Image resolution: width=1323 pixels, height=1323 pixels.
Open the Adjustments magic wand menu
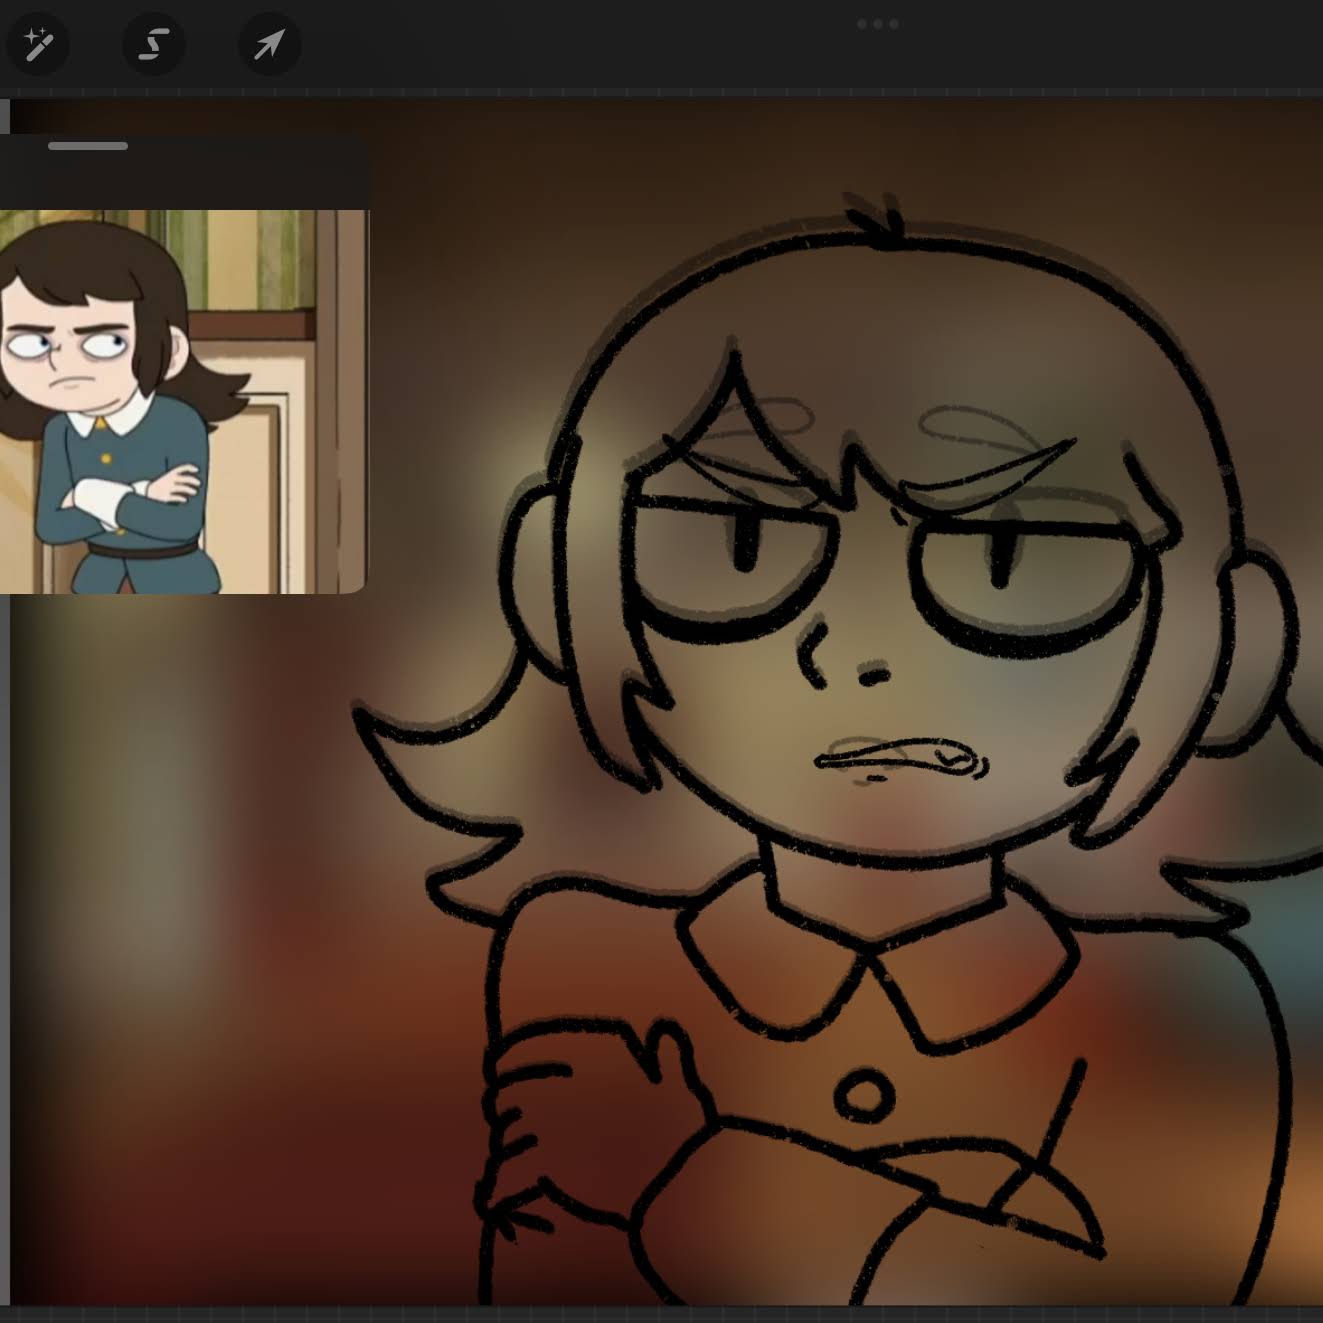[38, 45]
